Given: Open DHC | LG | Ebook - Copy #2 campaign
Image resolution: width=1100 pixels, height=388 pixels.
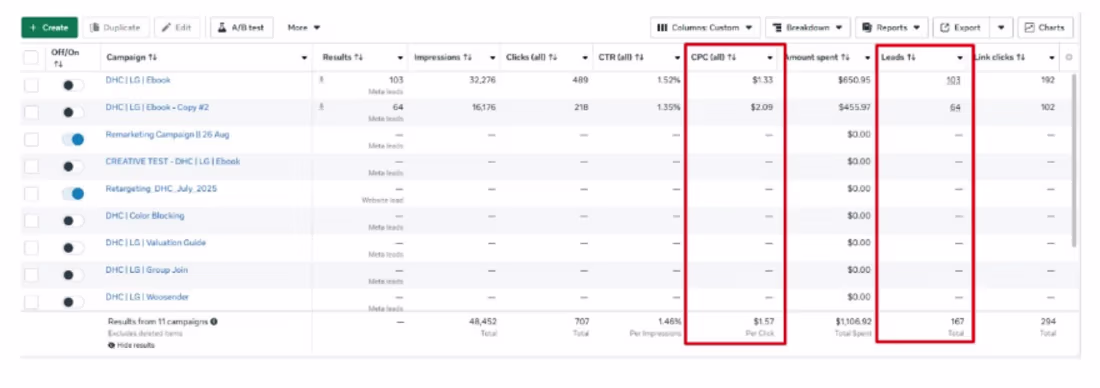Looking at the screenshot, I should [157, 107].
